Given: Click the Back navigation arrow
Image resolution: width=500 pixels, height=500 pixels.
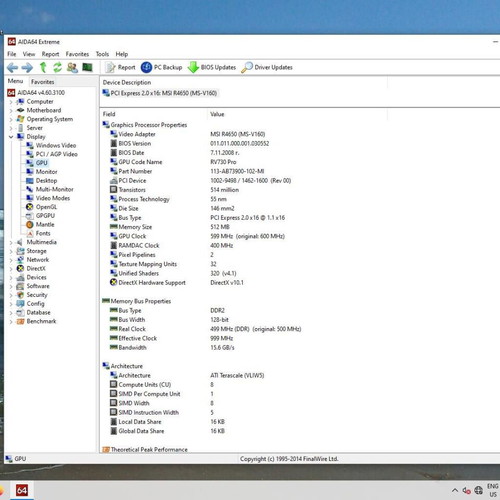Looking at the screenshot, I should (x=13, y=68).
